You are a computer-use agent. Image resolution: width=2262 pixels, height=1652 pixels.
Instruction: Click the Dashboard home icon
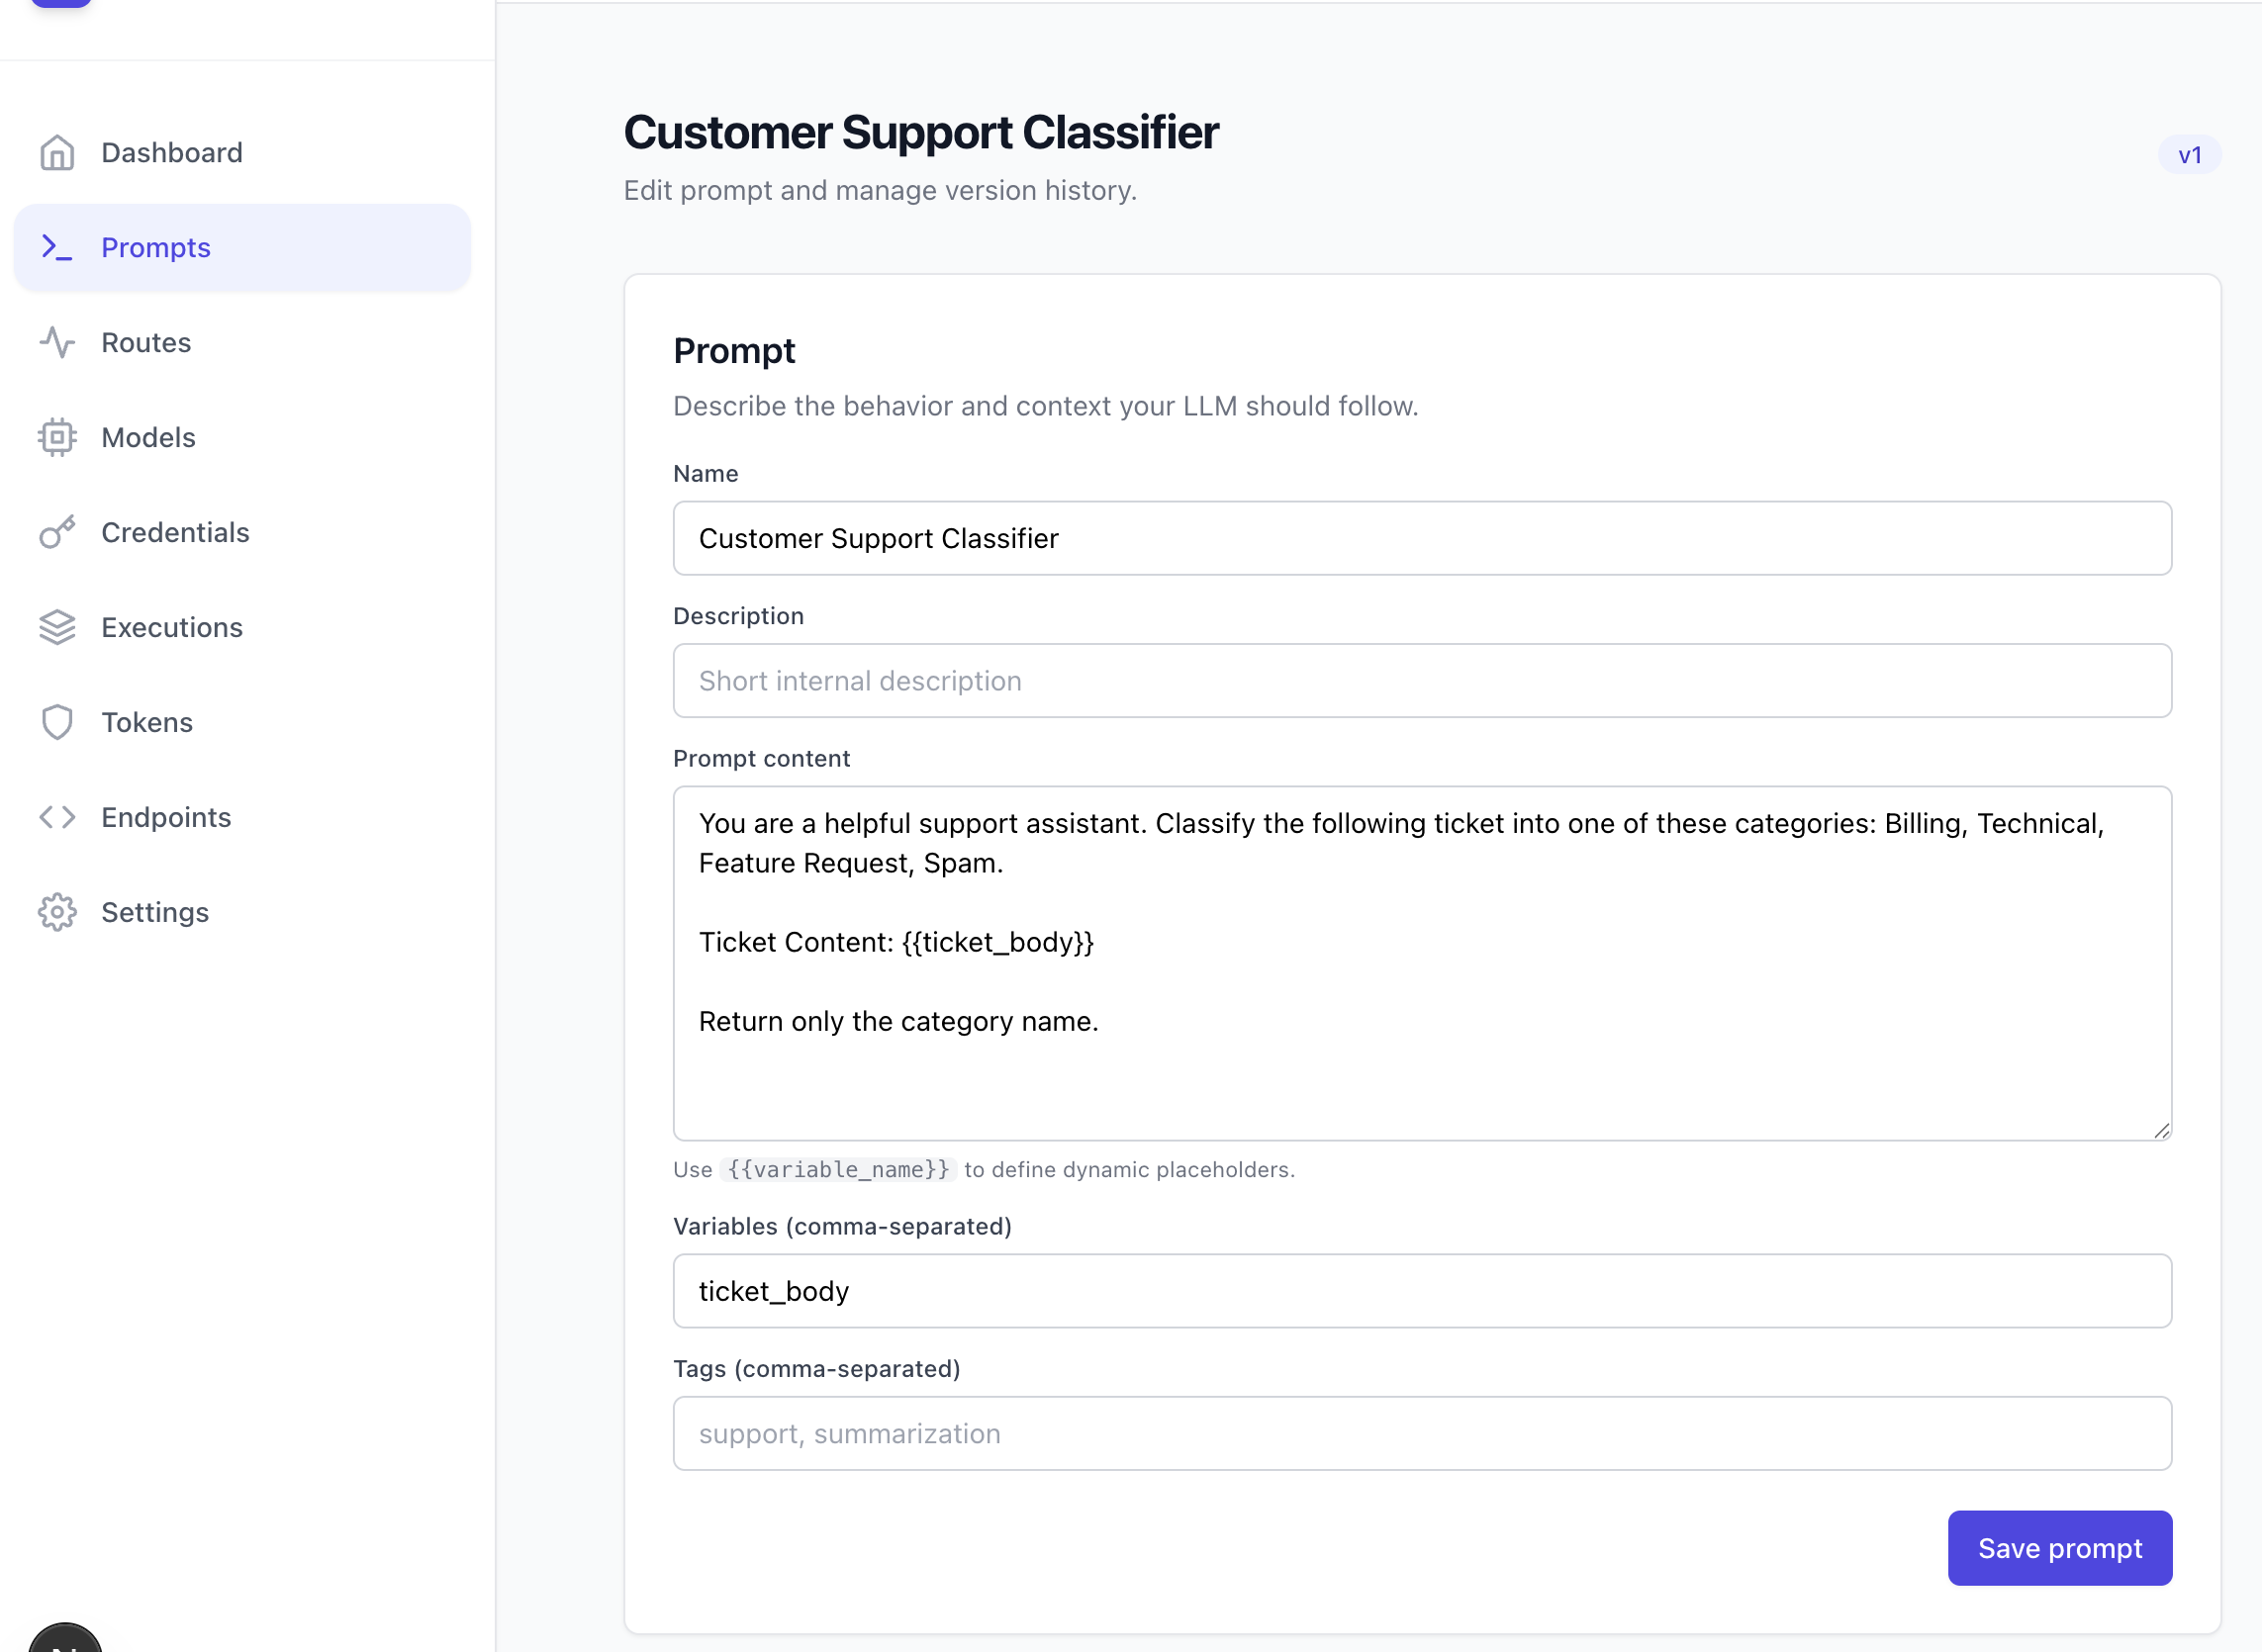coord(57,153)
